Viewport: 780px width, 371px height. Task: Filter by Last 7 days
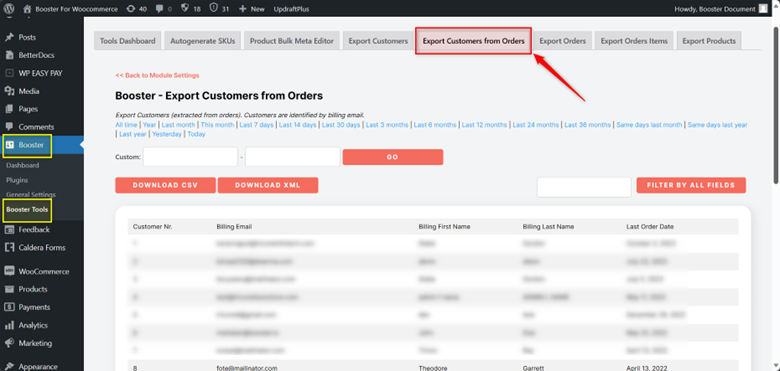point(257,125)
